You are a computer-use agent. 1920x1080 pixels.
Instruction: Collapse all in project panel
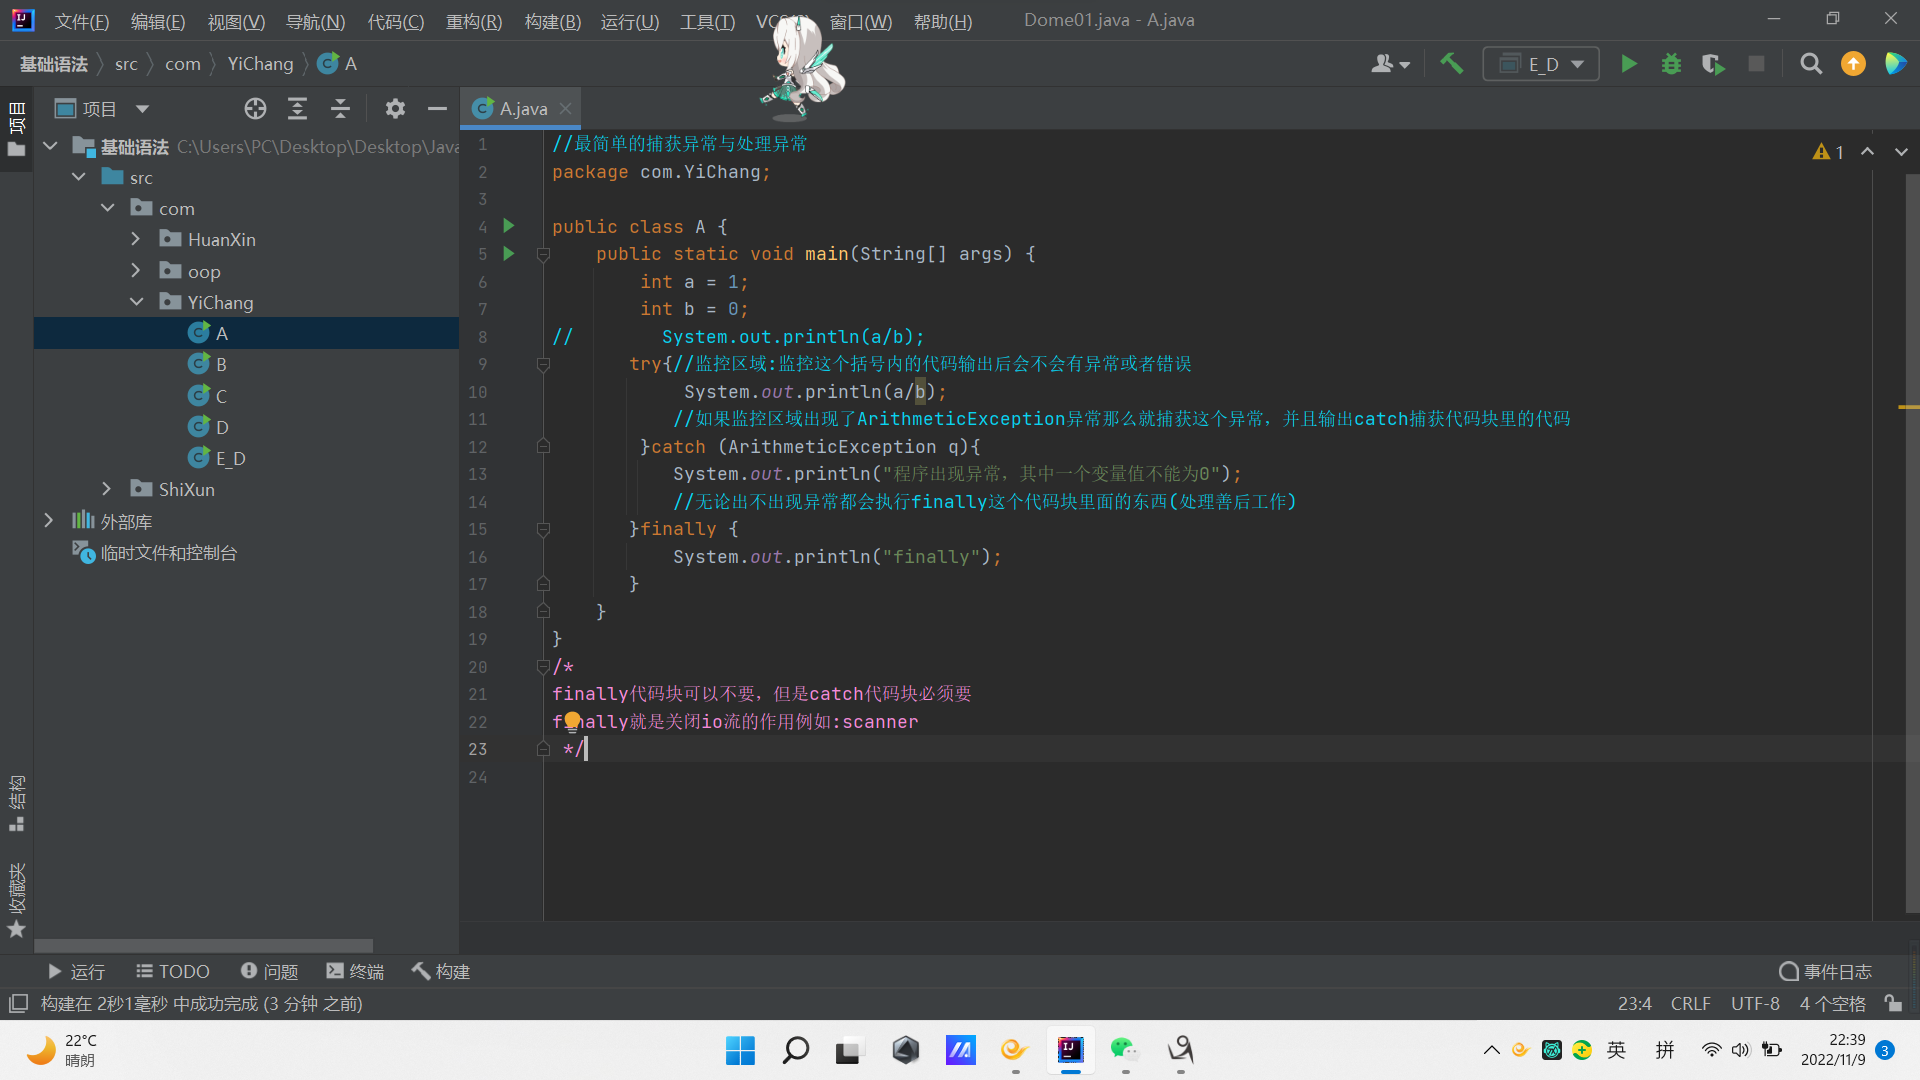(340, 109)
